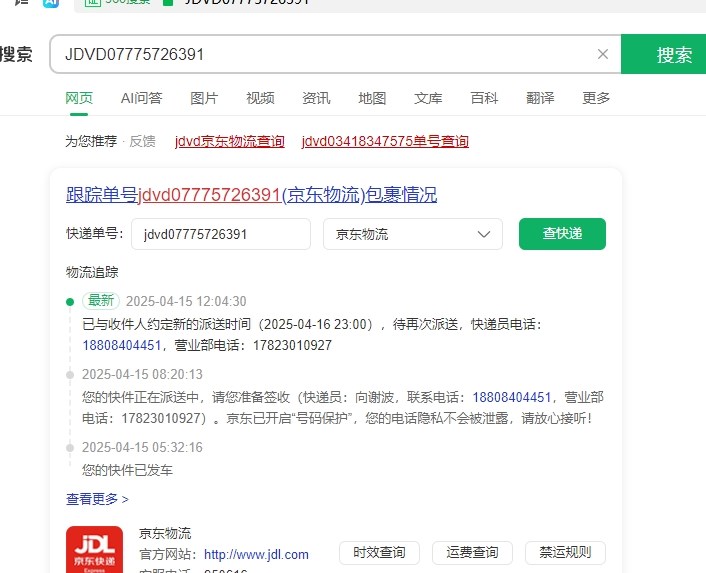Image resolution: width=706 pixels, height=573 pixels.
Task: Click timestamp 2025-04-15 05:32:16
Action: click(142, 447)
